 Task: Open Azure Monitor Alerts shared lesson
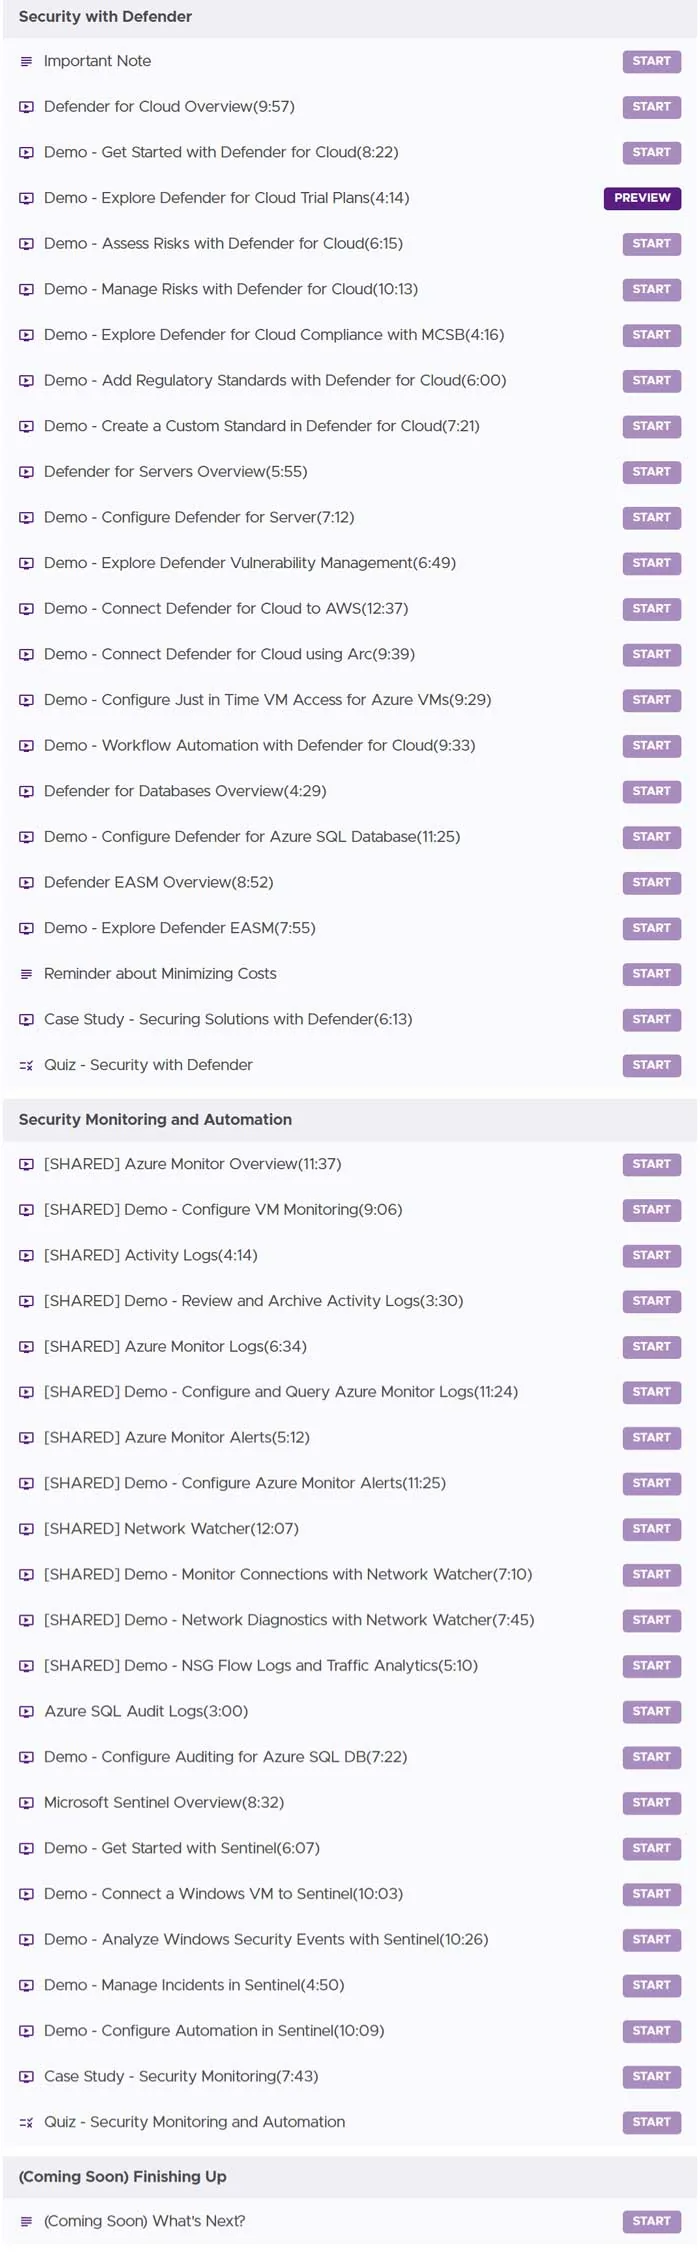pos(177,1437)
